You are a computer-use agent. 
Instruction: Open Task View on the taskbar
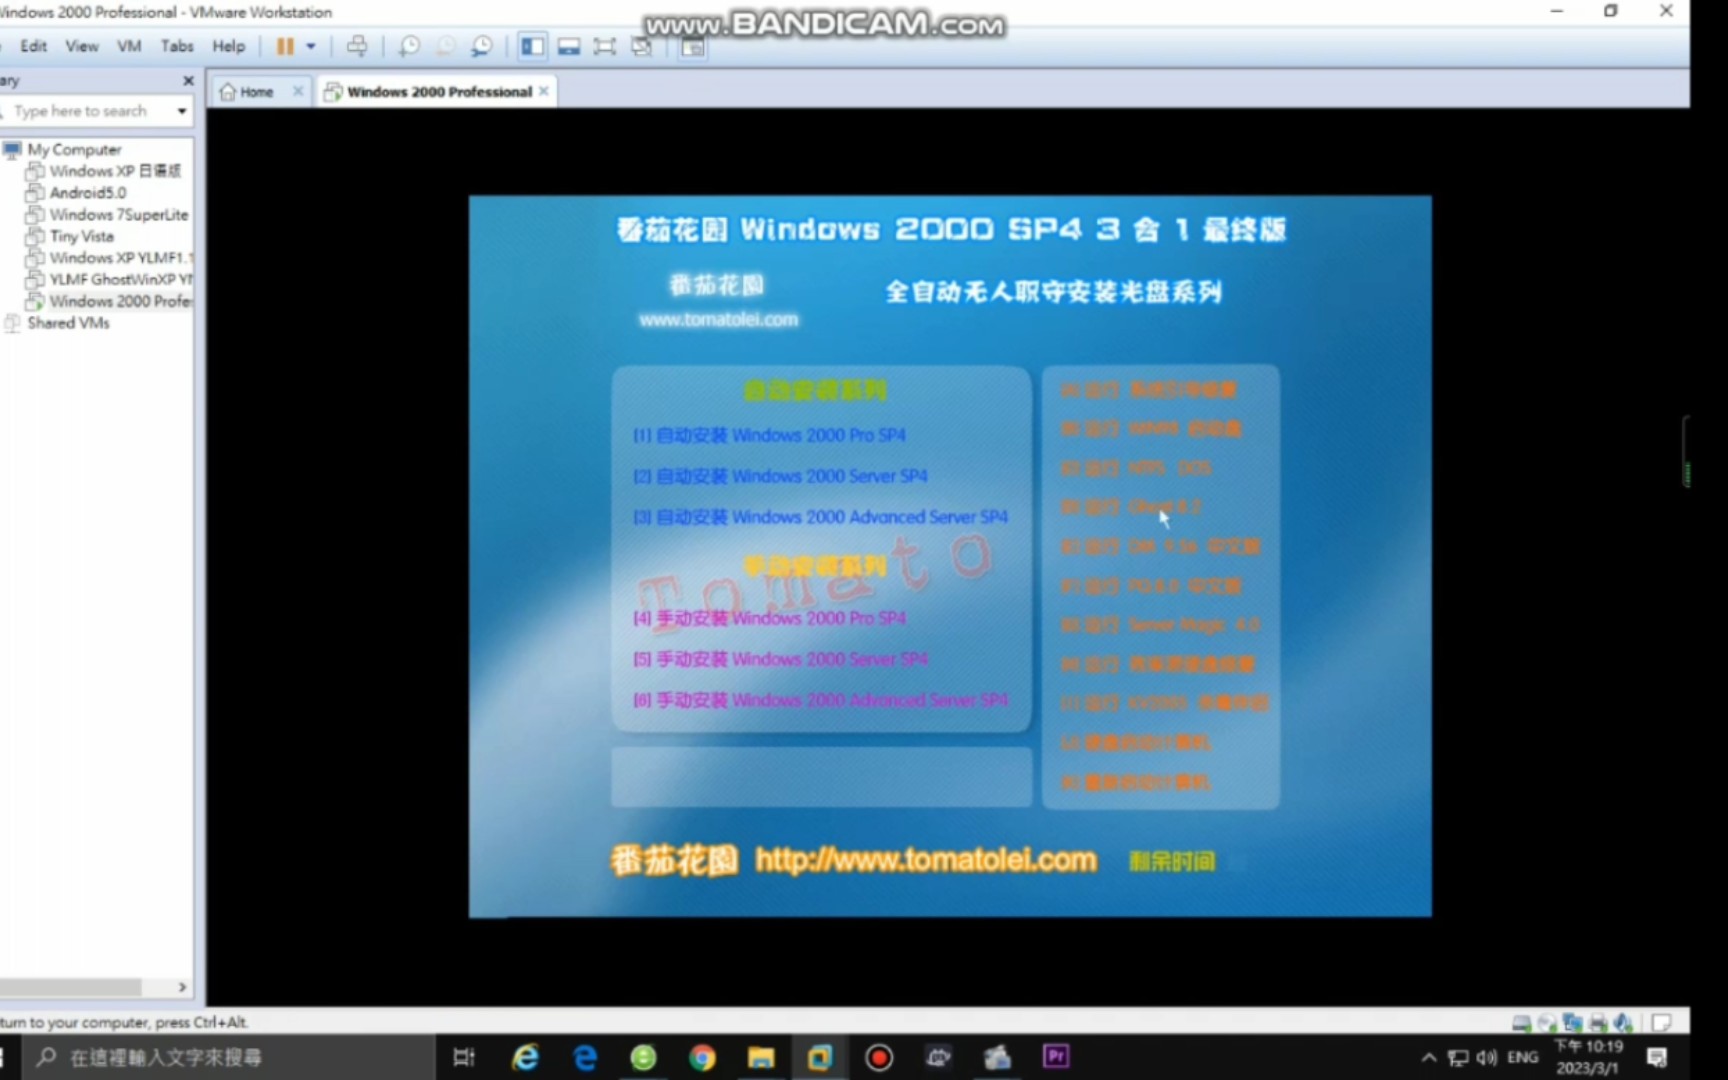pyautogui.click(x=464, y=1057)
